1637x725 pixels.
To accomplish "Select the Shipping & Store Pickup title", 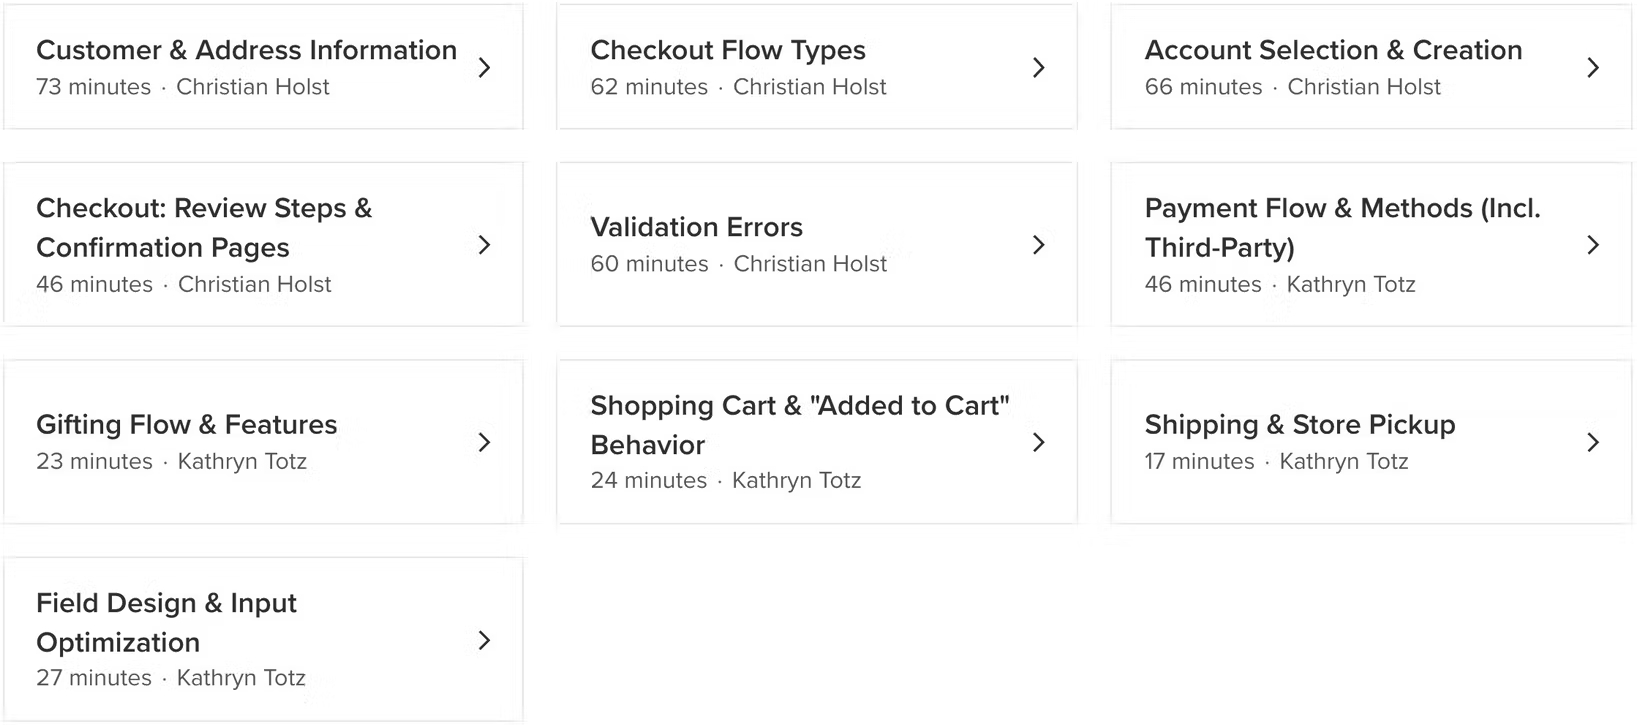I will tap(1299, 424).
